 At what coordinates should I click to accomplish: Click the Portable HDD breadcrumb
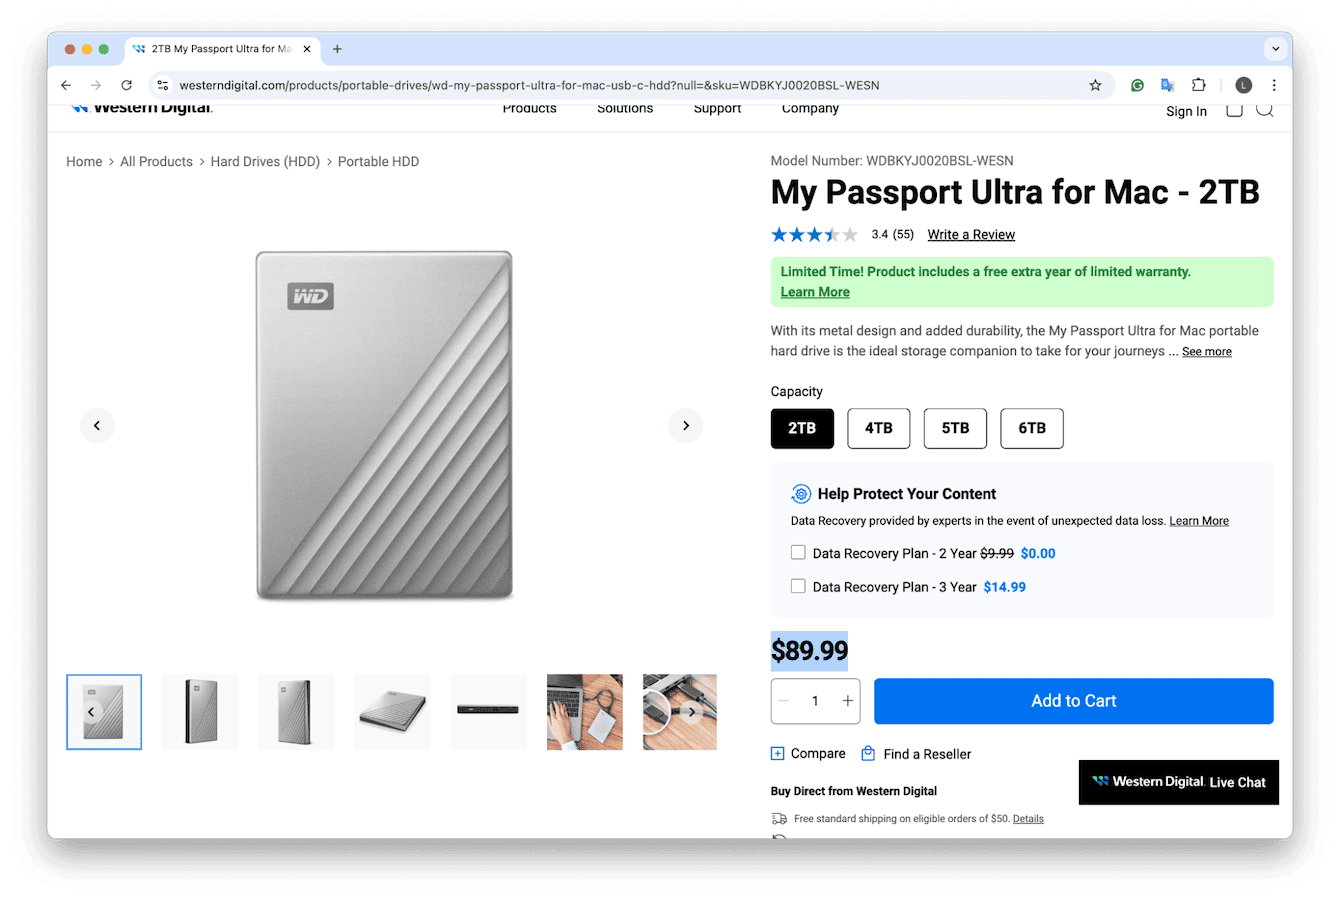click(378, 161)
